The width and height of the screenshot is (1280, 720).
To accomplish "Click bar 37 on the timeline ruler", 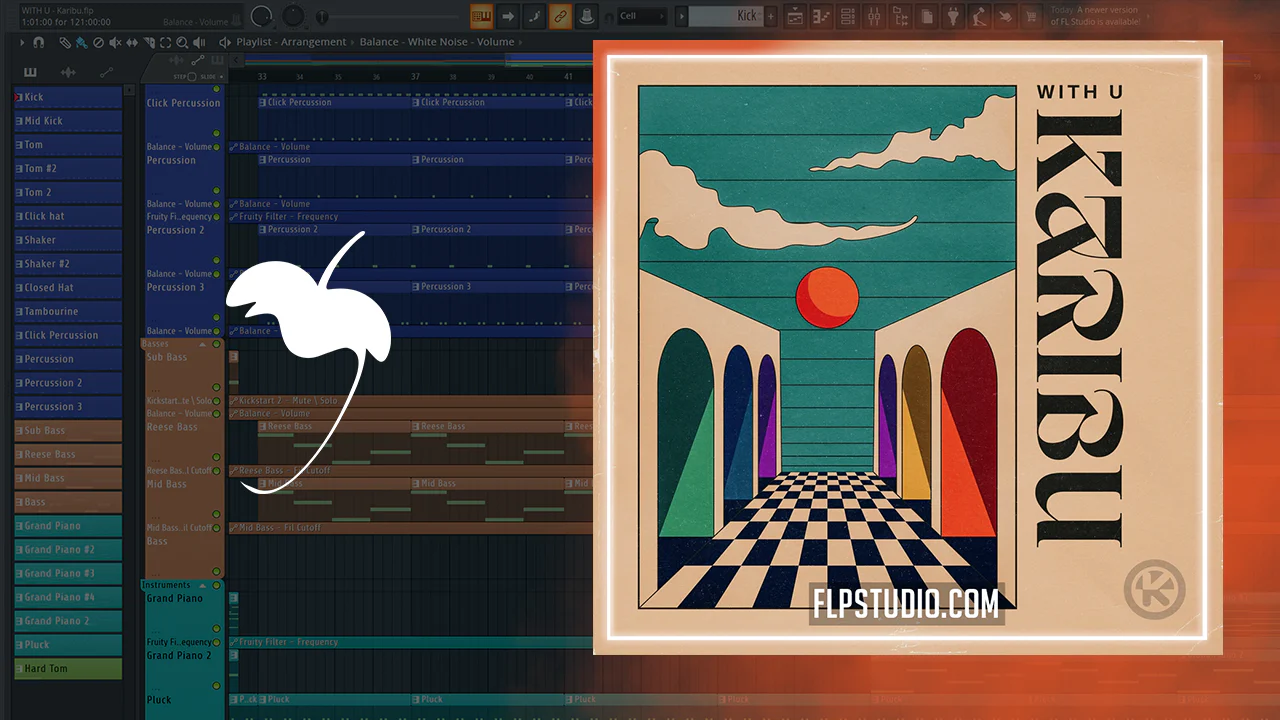I will (x=415, y=77).
